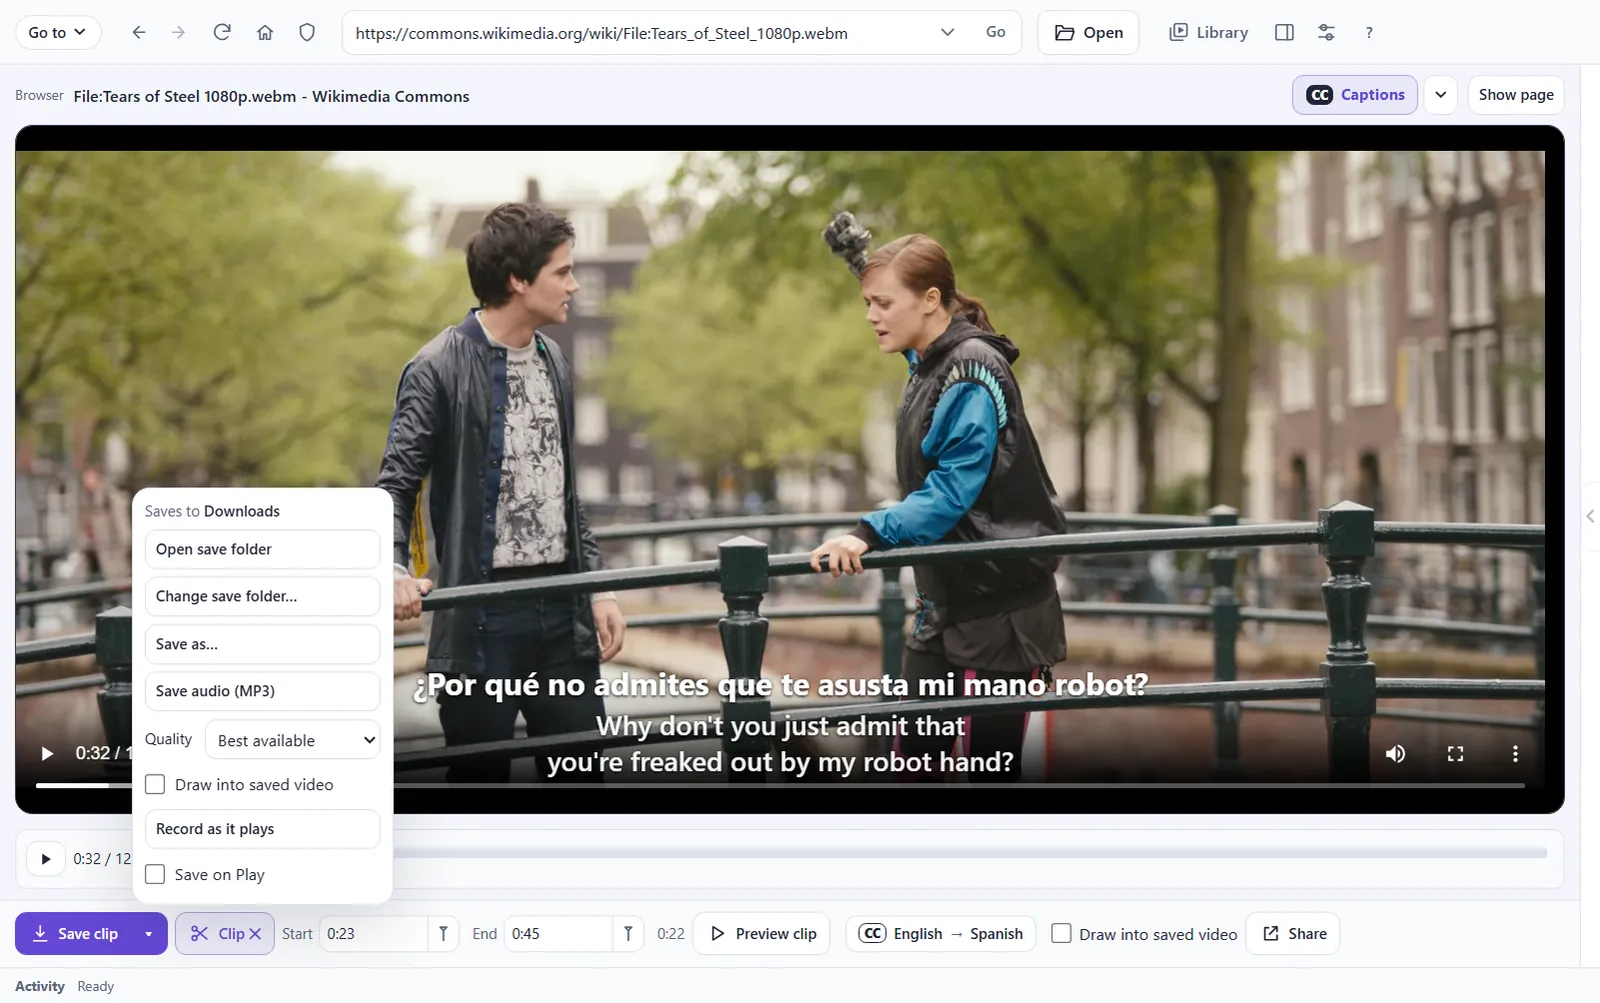The height and width of the screenshot is (1003, 1600).
Task: Choose Open save folder
Action: [x=262, y=549]
